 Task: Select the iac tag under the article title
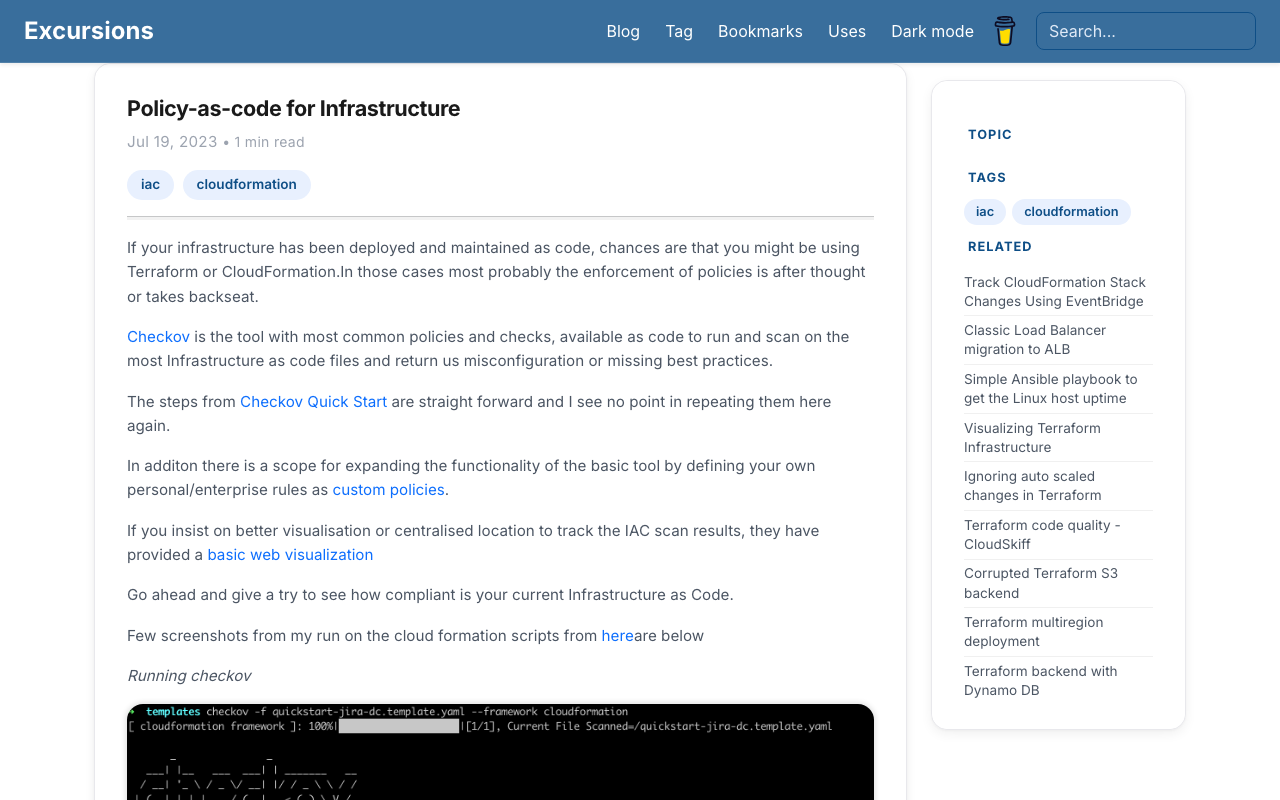150,185
